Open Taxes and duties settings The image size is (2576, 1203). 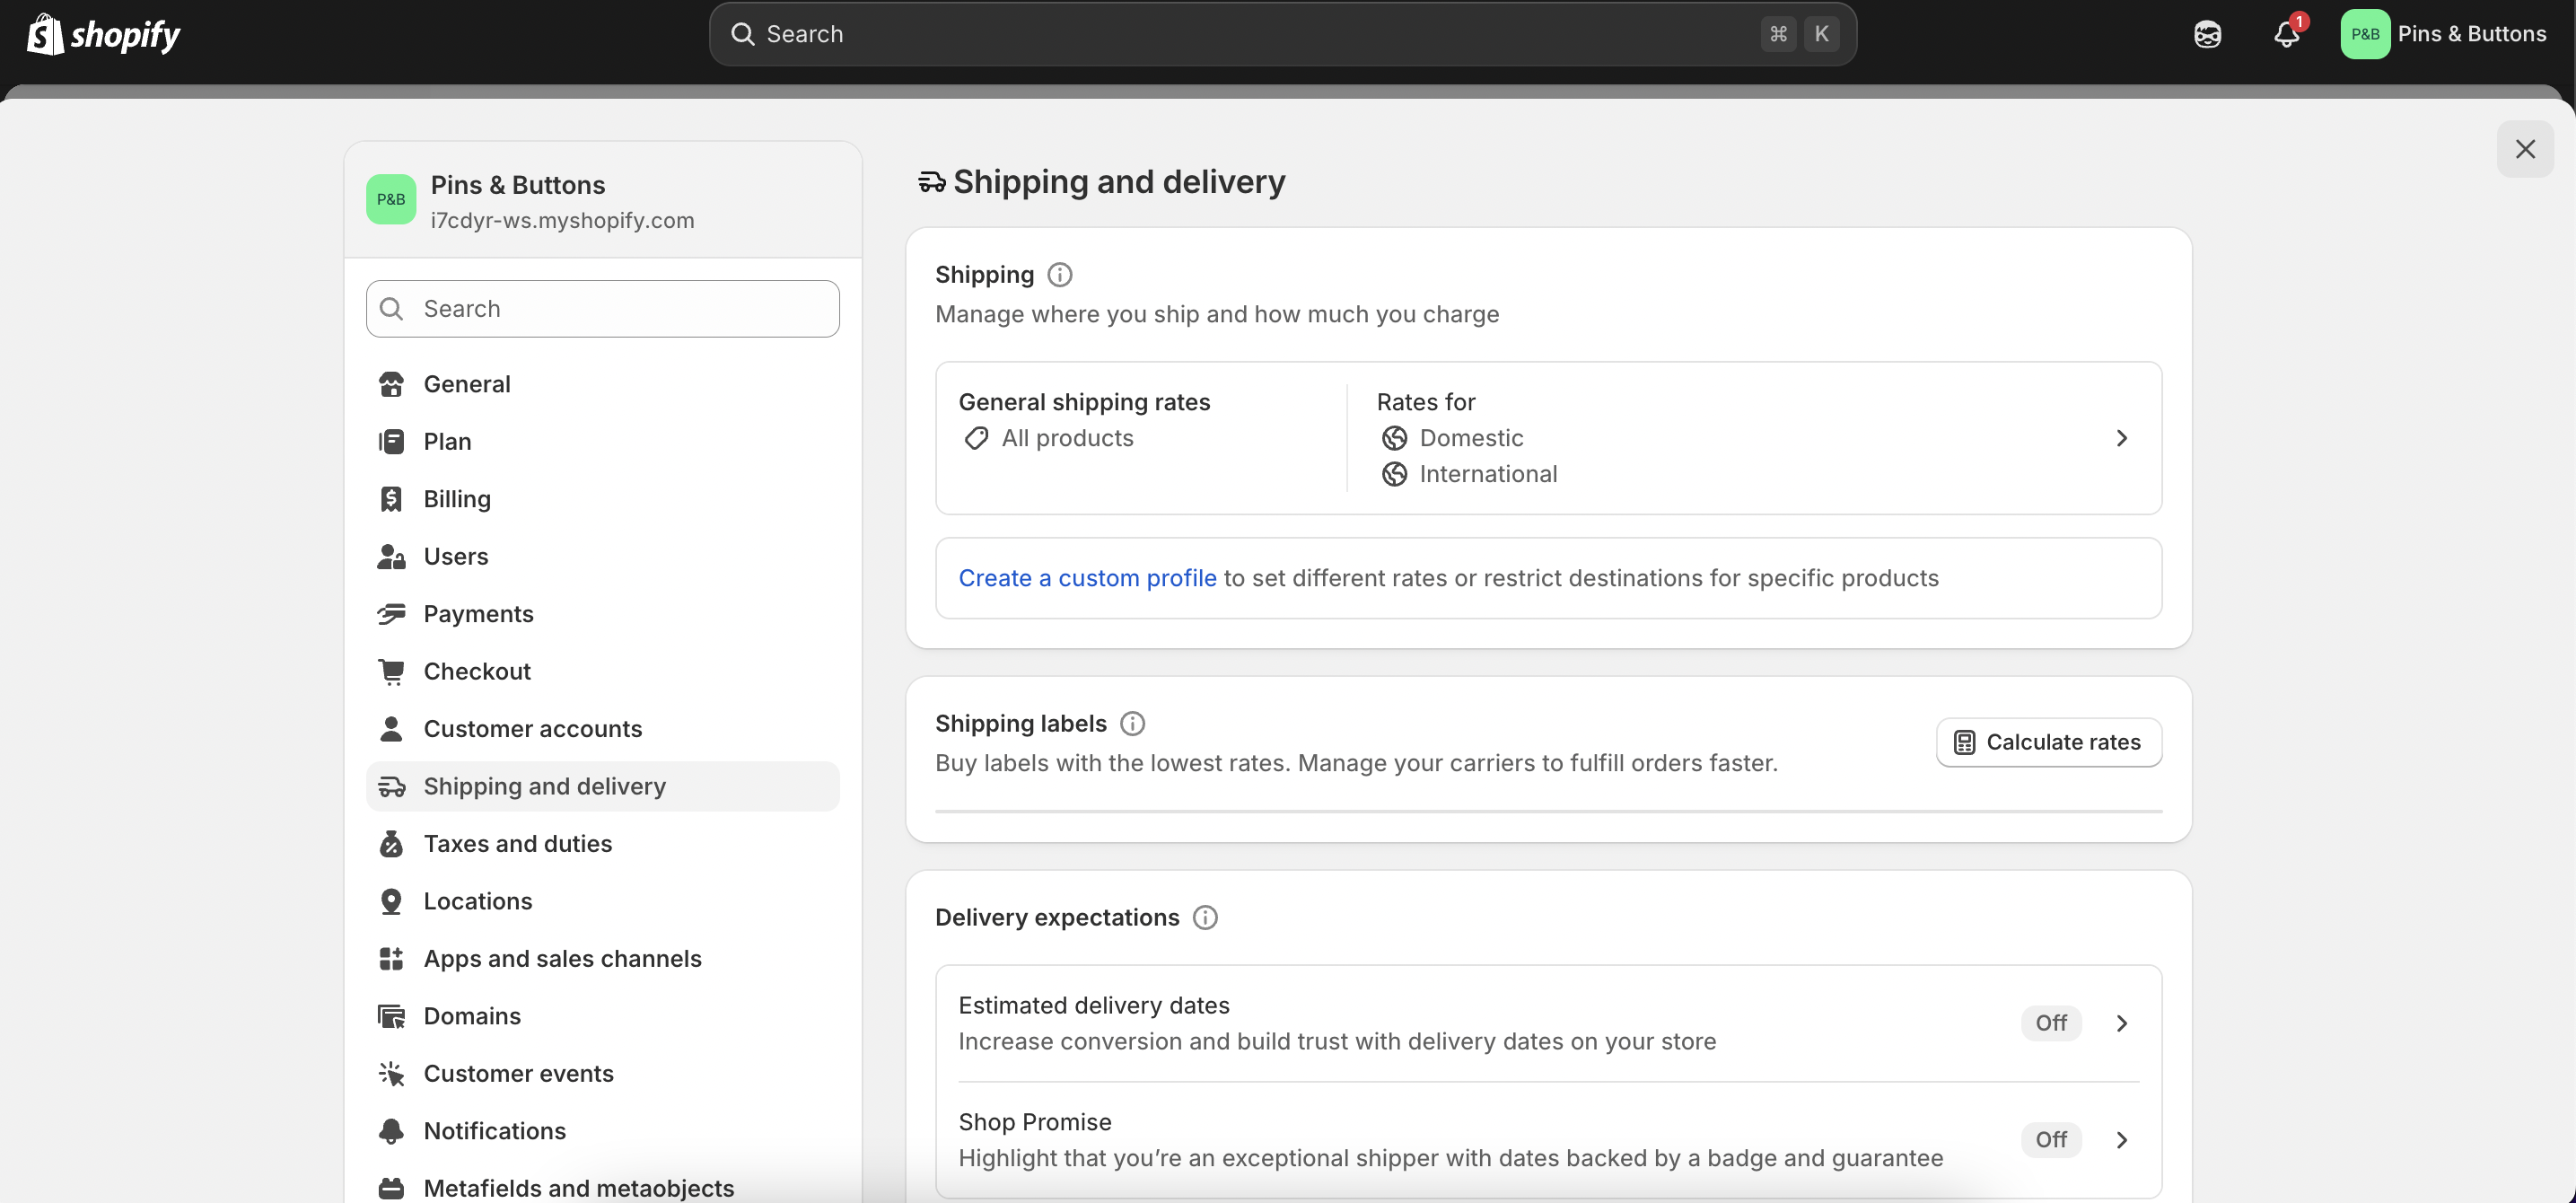point(517,844)
